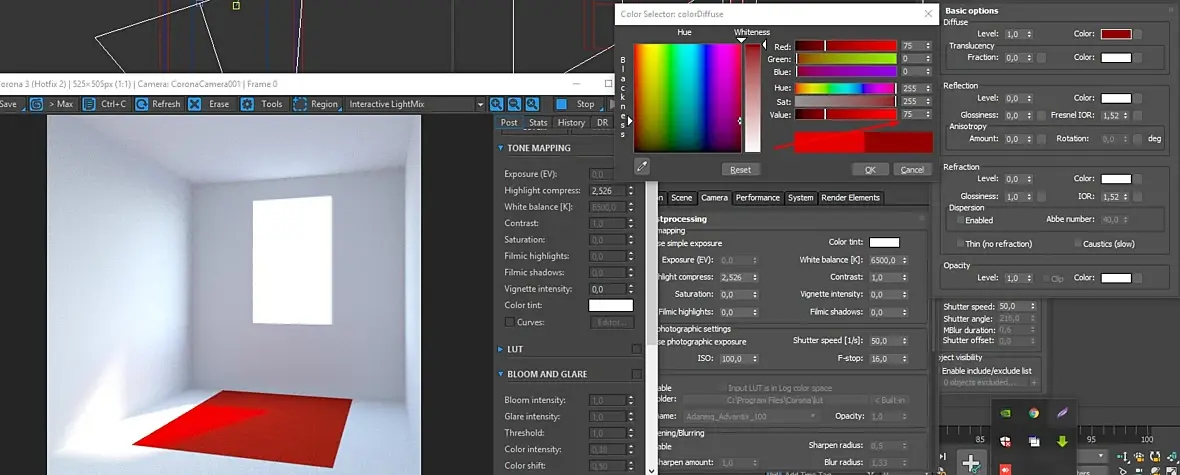Click the purple feather tray icon
This screenshot has height=475, width=1180.
point(1063,413)
